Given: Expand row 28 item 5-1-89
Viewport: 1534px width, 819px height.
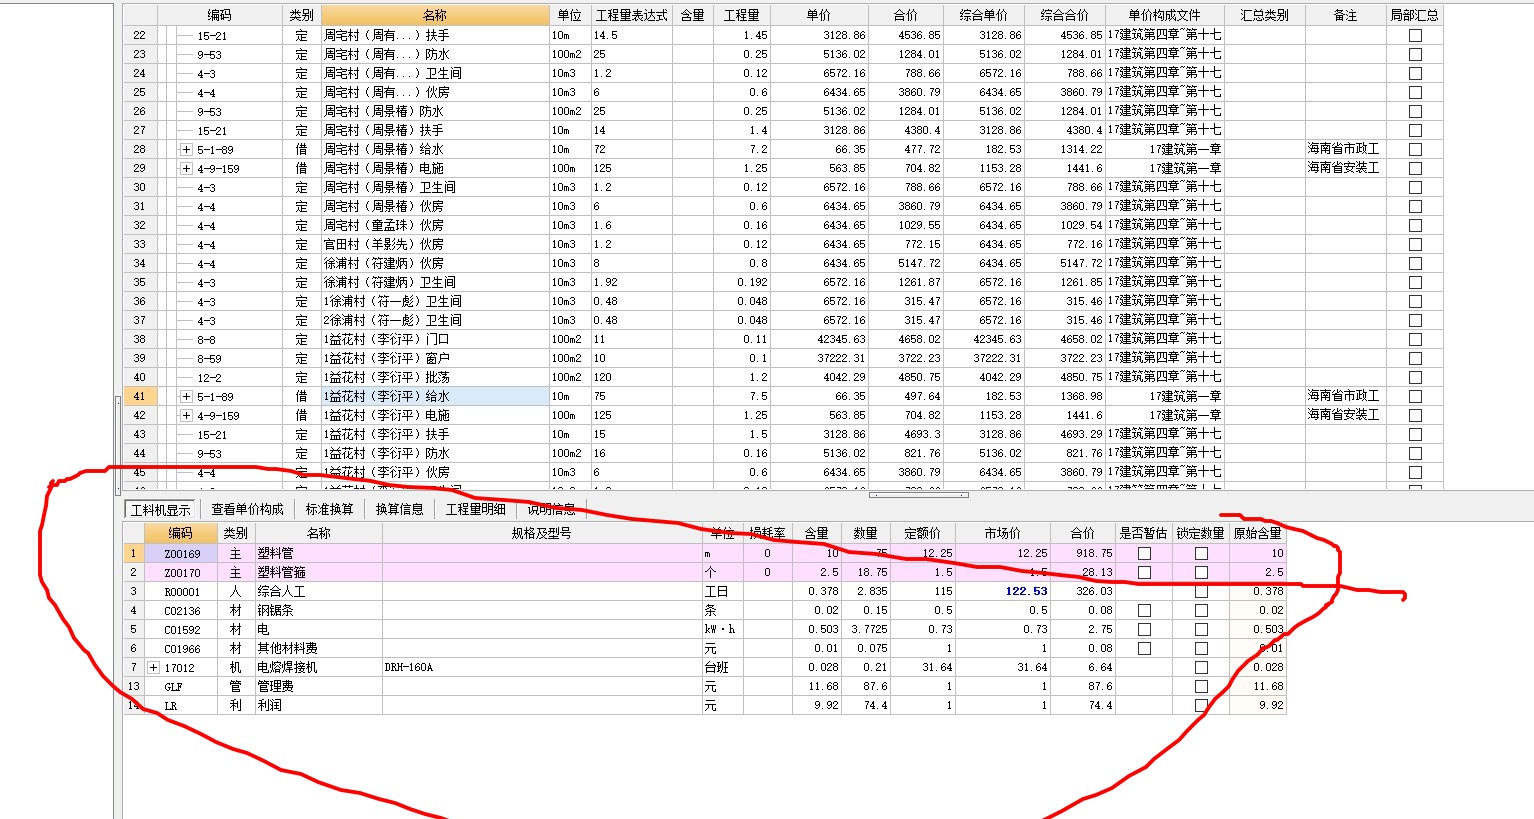Looking at the screenshot, I should [x=186, y=149].
